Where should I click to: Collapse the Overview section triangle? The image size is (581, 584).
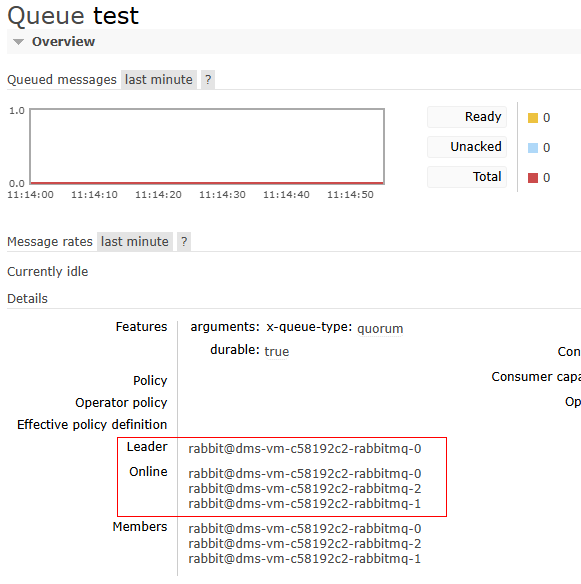(18, 42)
